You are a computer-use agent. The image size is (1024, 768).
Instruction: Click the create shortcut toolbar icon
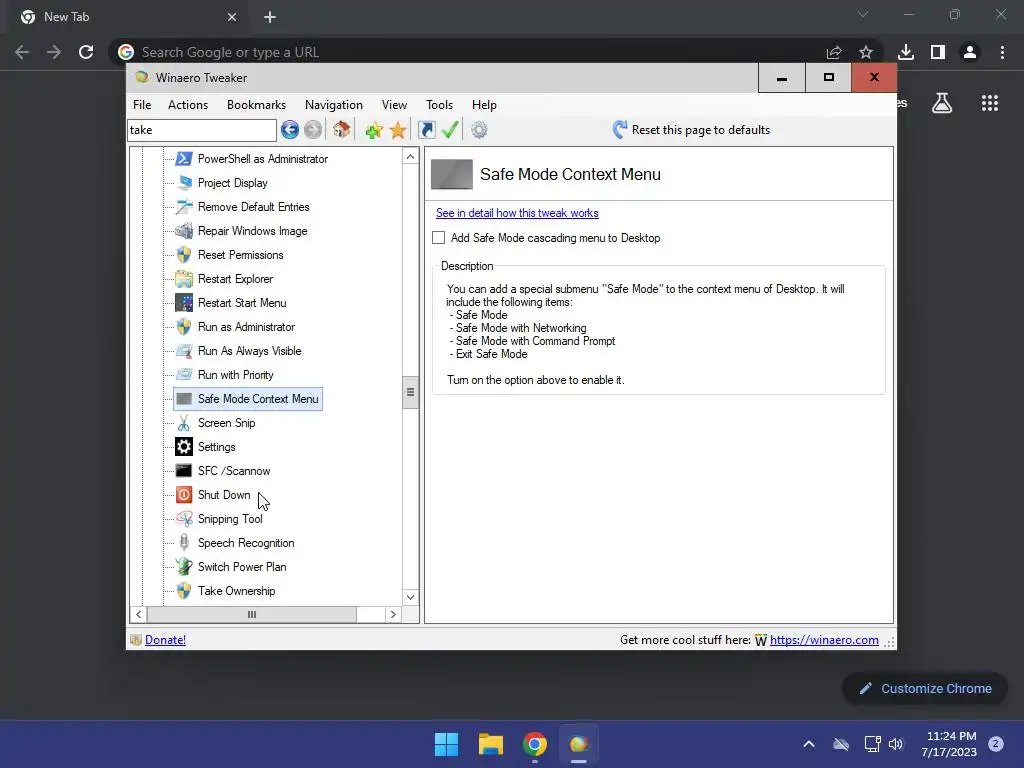(x=426, y=130)
